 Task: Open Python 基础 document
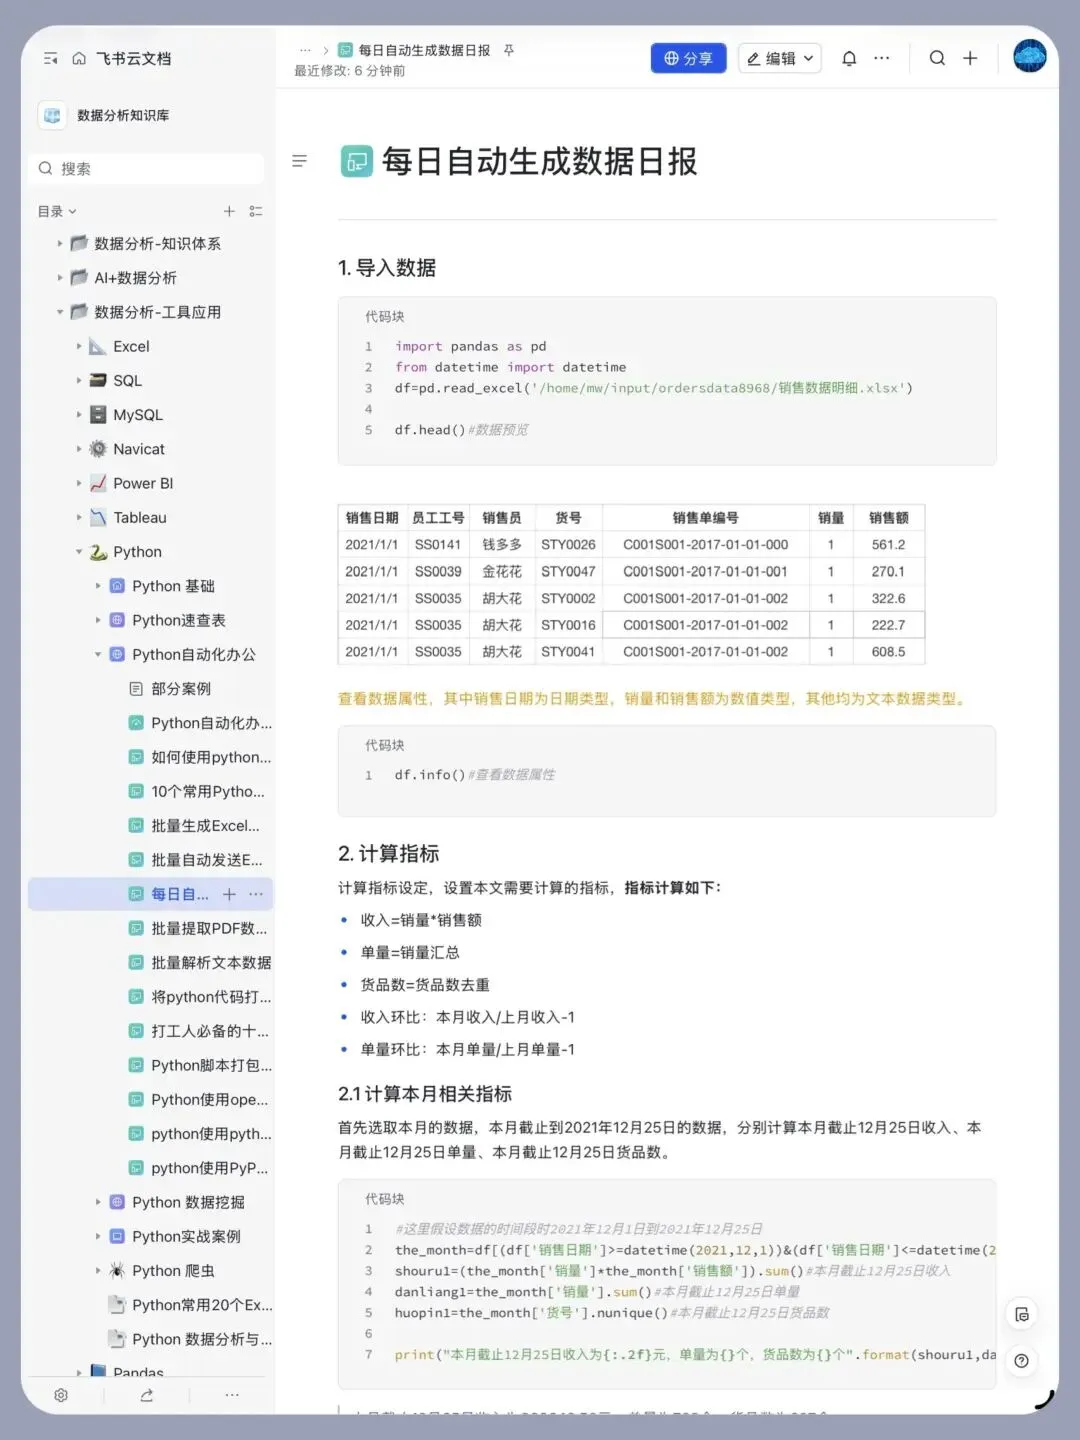click(173, 586)
